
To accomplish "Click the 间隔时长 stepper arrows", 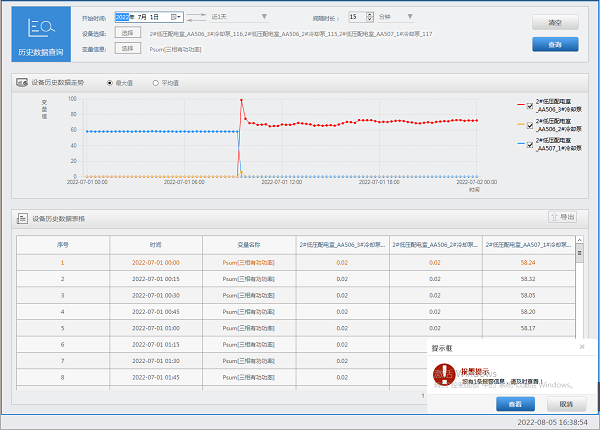I will (367, 17).
